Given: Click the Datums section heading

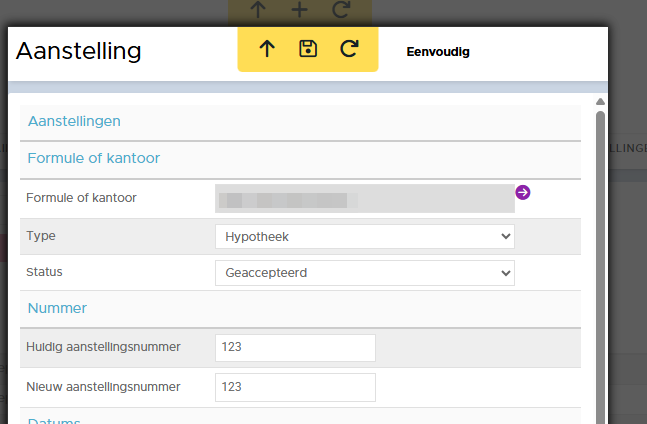Looking at the screenshot, I should tap(54, 420).
